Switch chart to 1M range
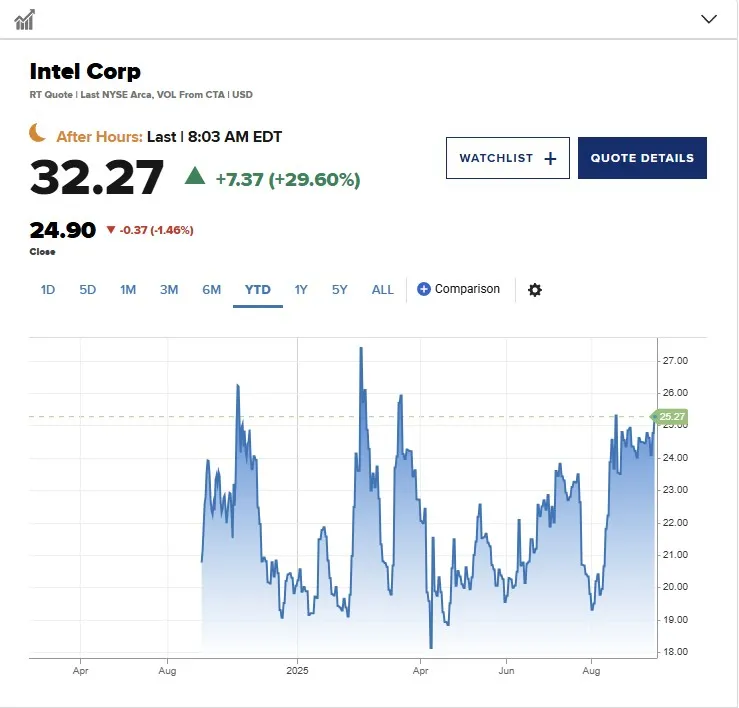739x708 pixels. point(128,289)
